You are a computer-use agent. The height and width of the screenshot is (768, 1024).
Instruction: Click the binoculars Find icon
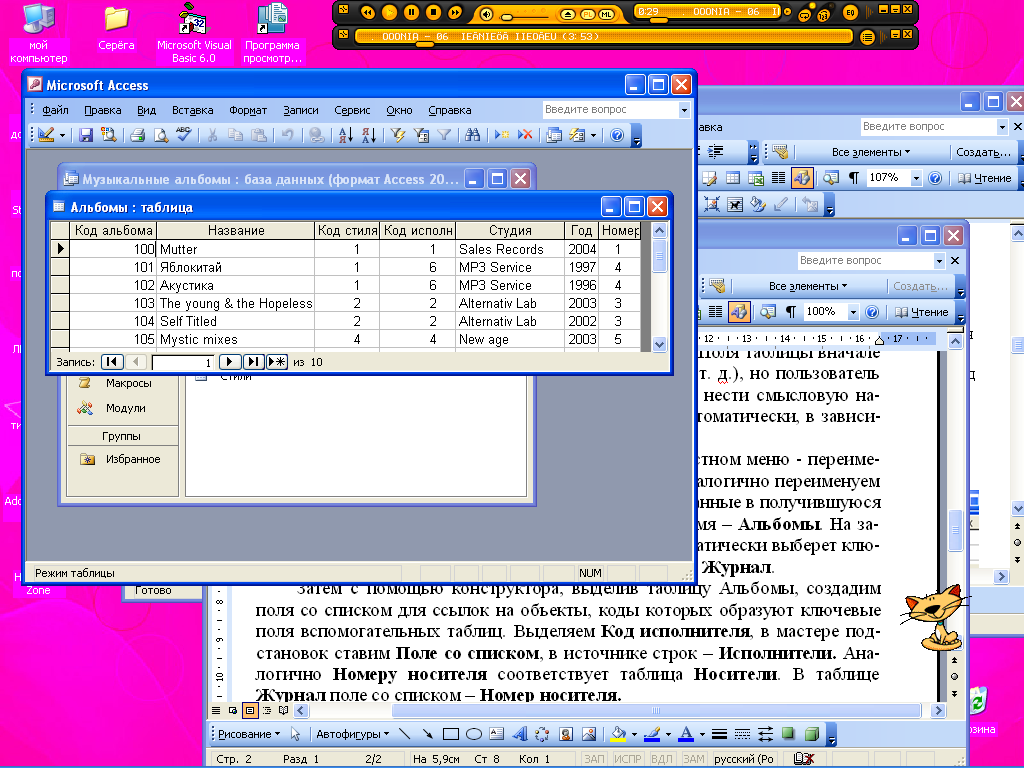click(x=473, y=135)
